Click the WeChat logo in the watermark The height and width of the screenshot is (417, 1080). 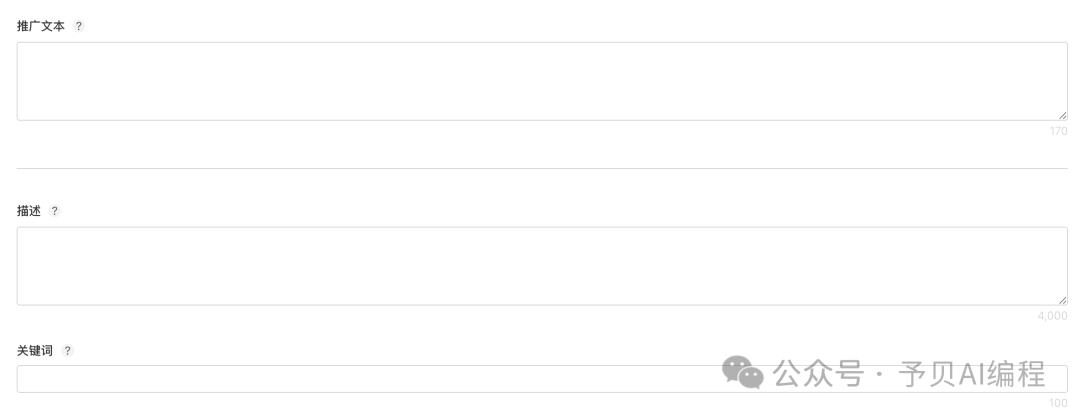[x=742, y=373]
